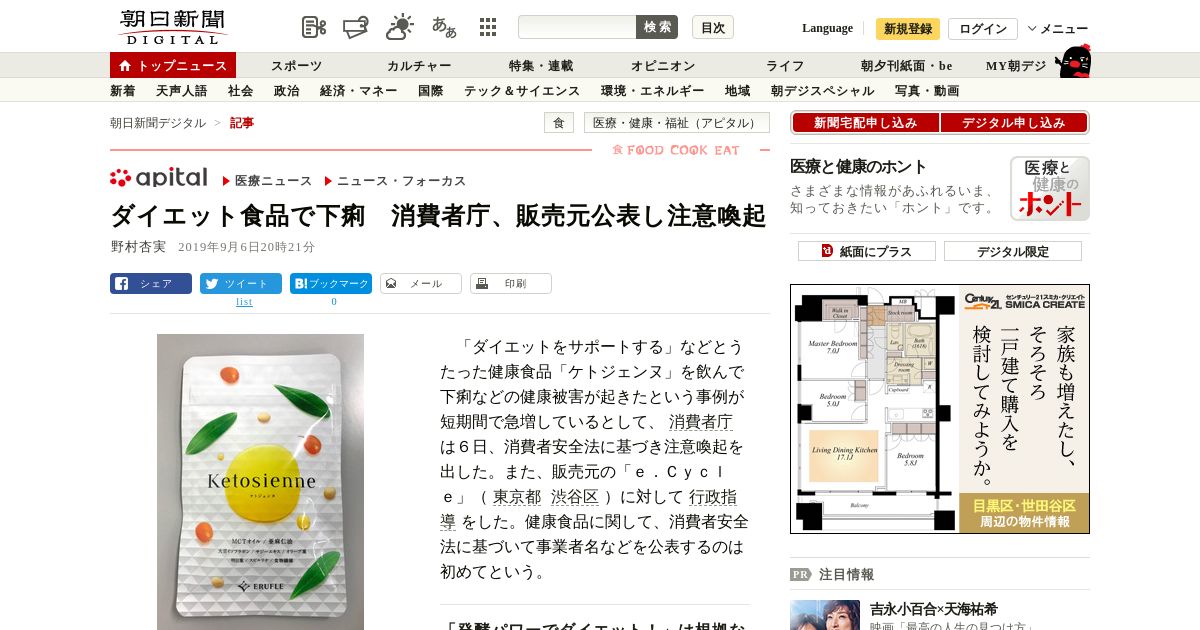Viewport: 1200px width, 630px height.
Task: Select the 環境・エネルギー submenu item
Action: [x=653, y=91]
